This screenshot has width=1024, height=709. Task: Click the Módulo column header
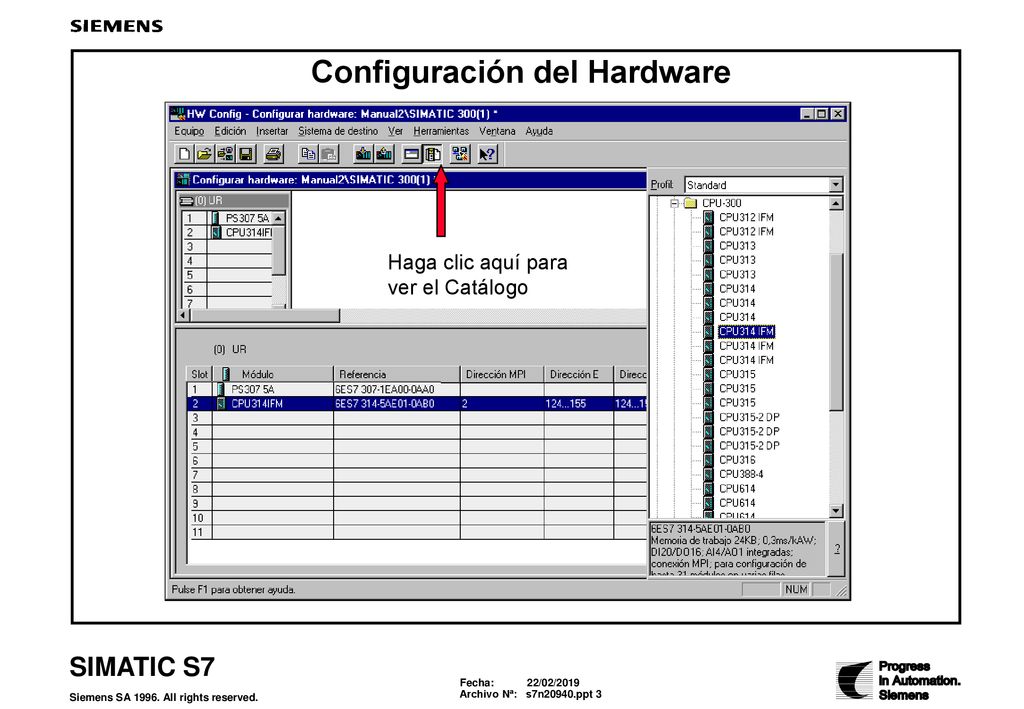pos(272,374)
